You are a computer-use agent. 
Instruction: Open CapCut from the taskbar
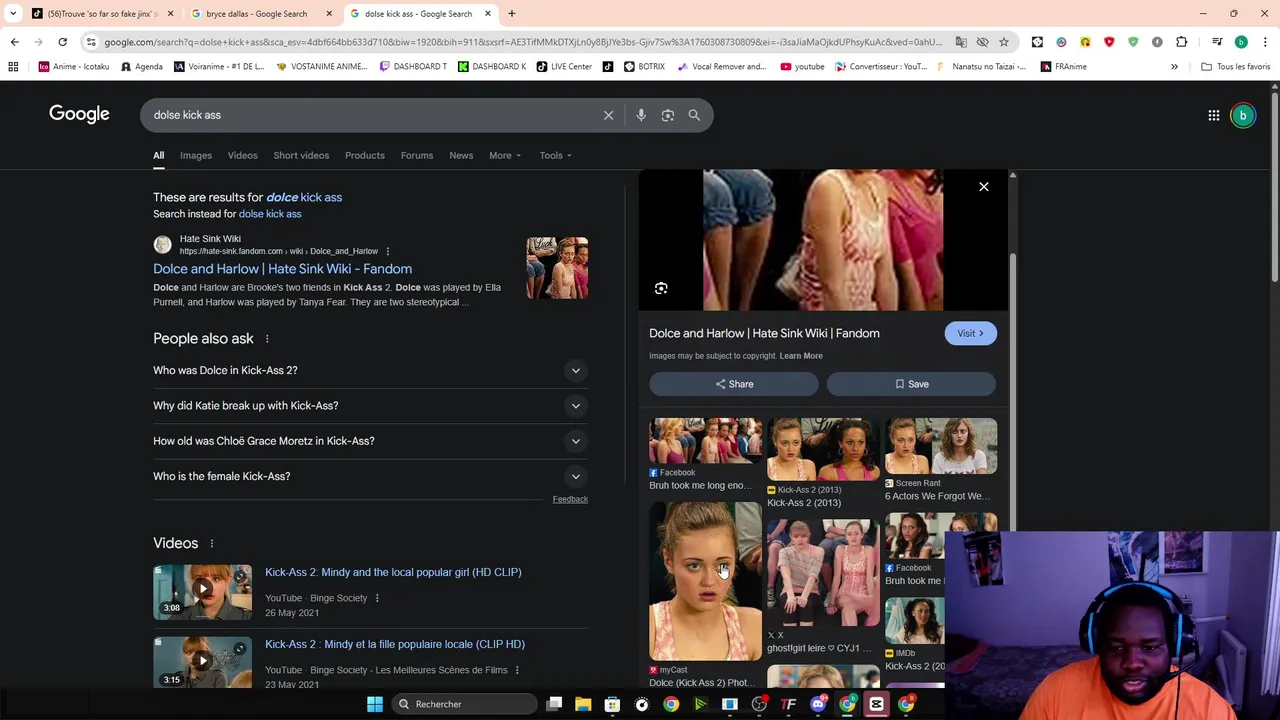pyautogui.click(x=876, y=704)
